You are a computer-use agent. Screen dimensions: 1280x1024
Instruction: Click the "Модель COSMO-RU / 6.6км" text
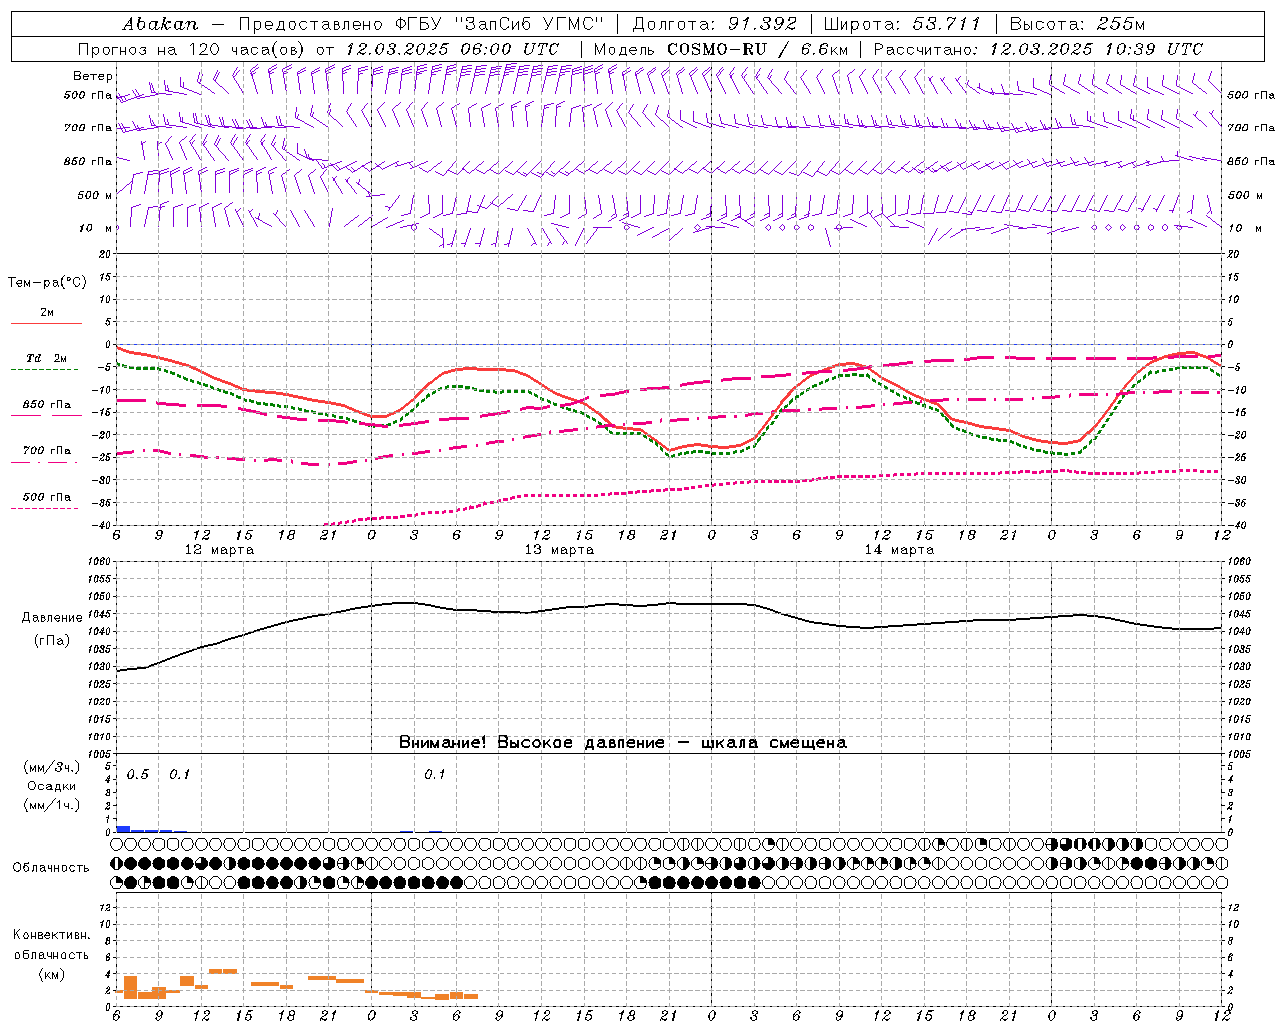pyautogui.click(x=720, y=49)
